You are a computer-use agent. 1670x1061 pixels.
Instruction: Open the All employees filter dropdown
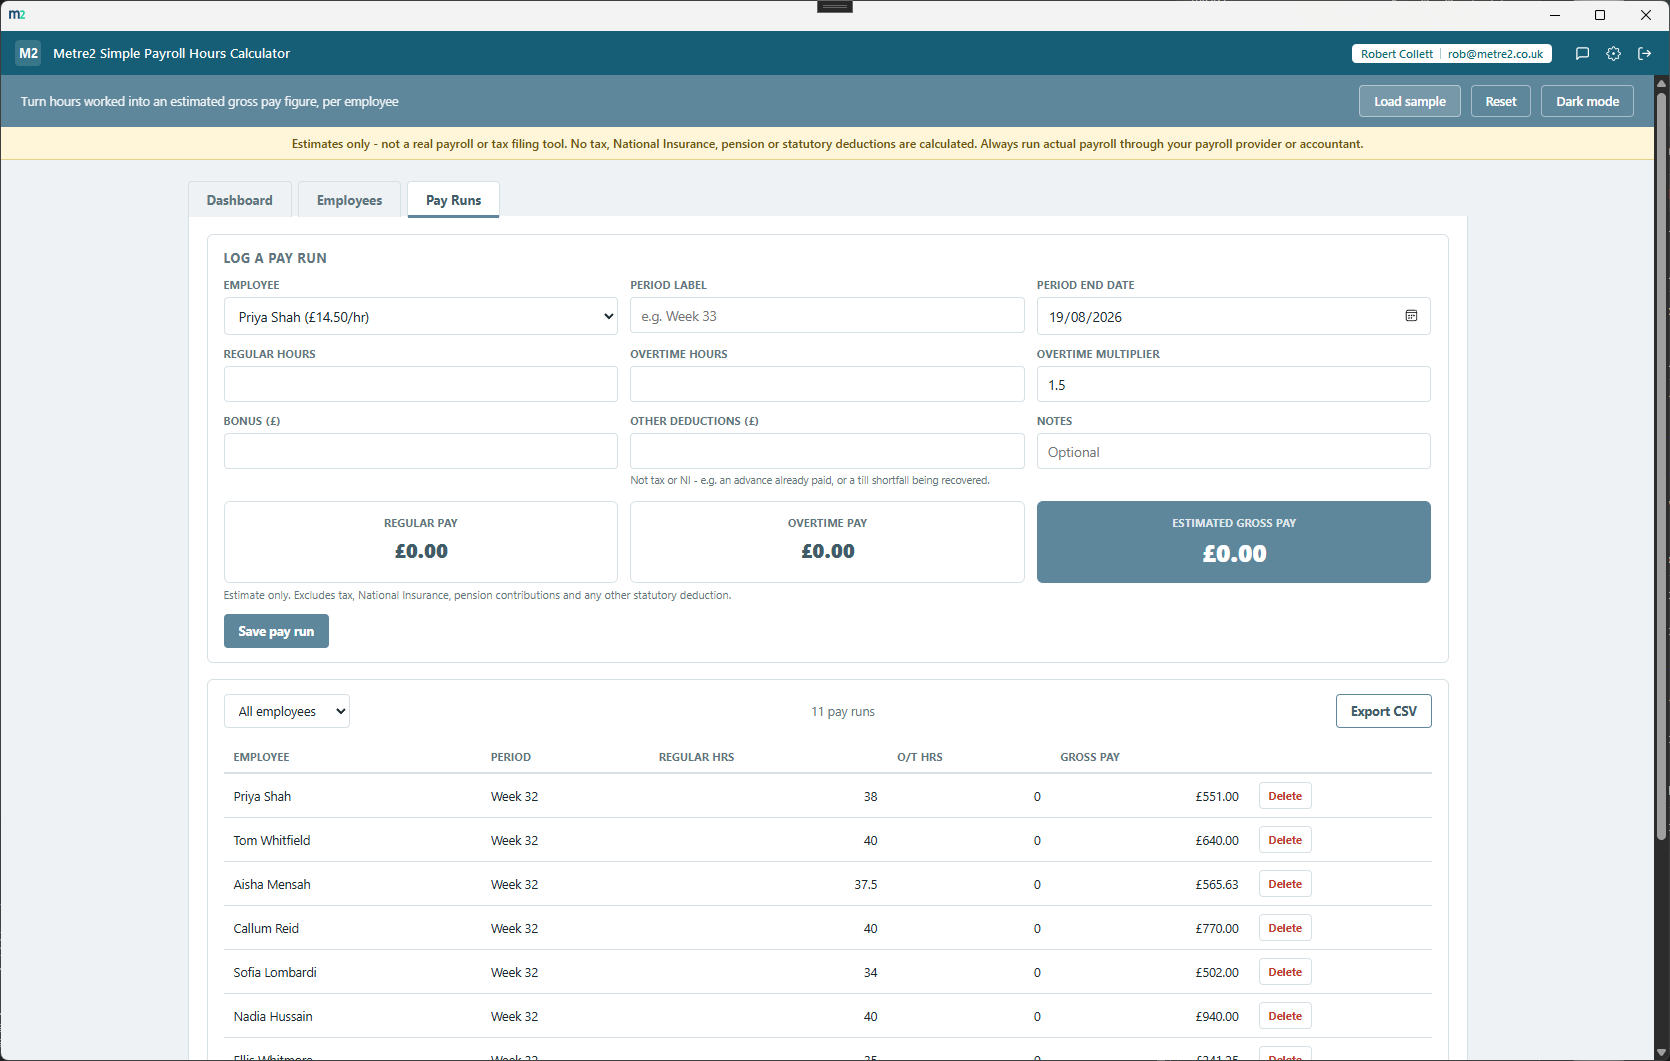[287, 711]
